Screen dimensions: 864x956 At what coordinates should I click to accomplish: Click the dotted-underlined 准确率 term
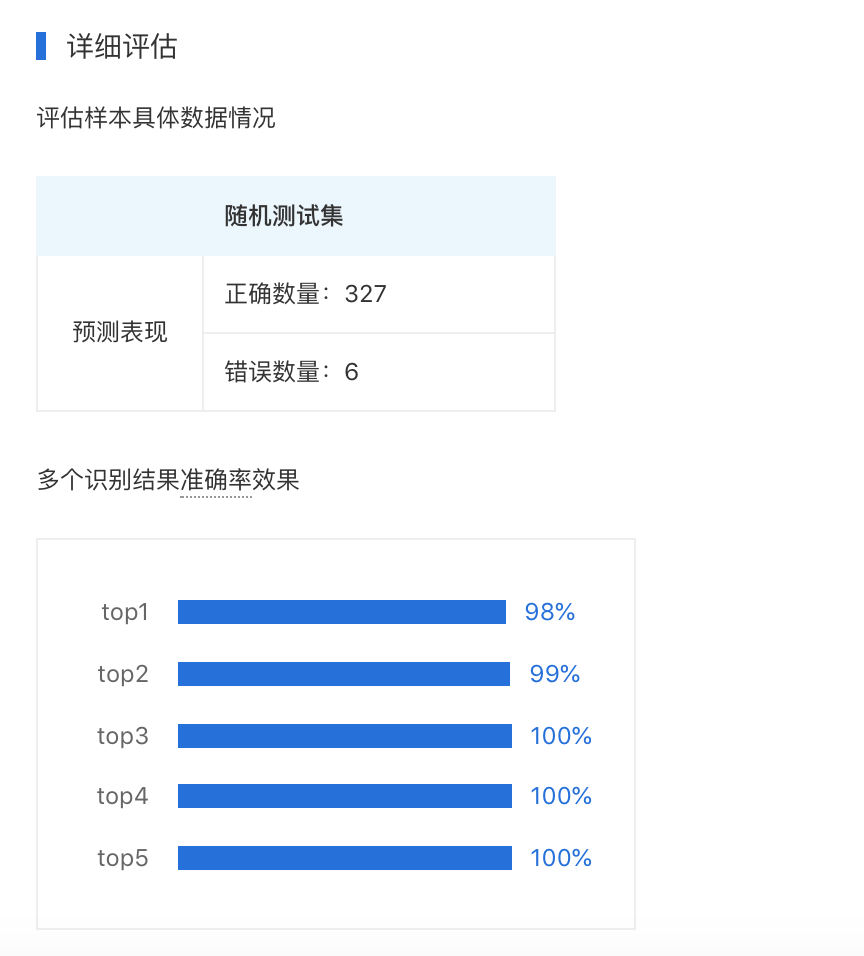point(216,480)
